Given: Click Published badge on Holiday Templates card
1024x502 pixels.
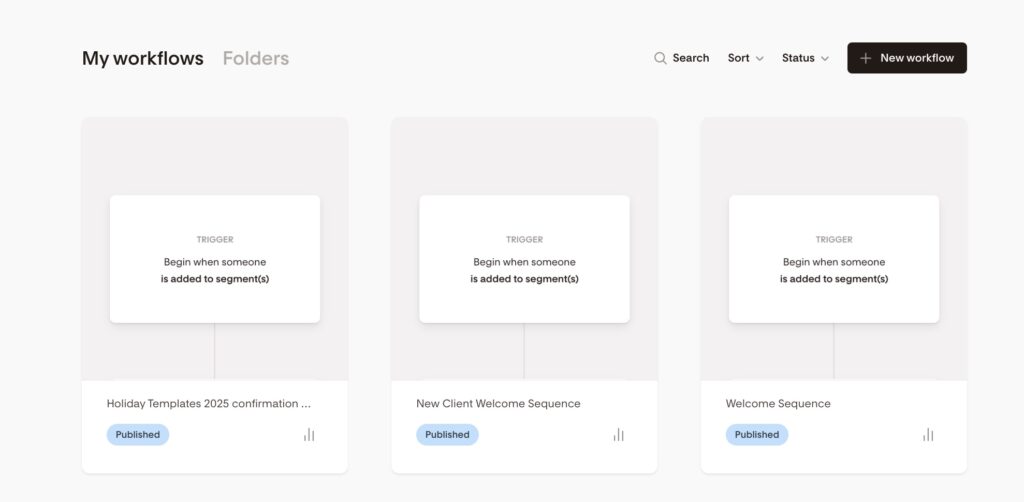Looking at the screenshot, I should pyautogui.click(x=138, y=435).
